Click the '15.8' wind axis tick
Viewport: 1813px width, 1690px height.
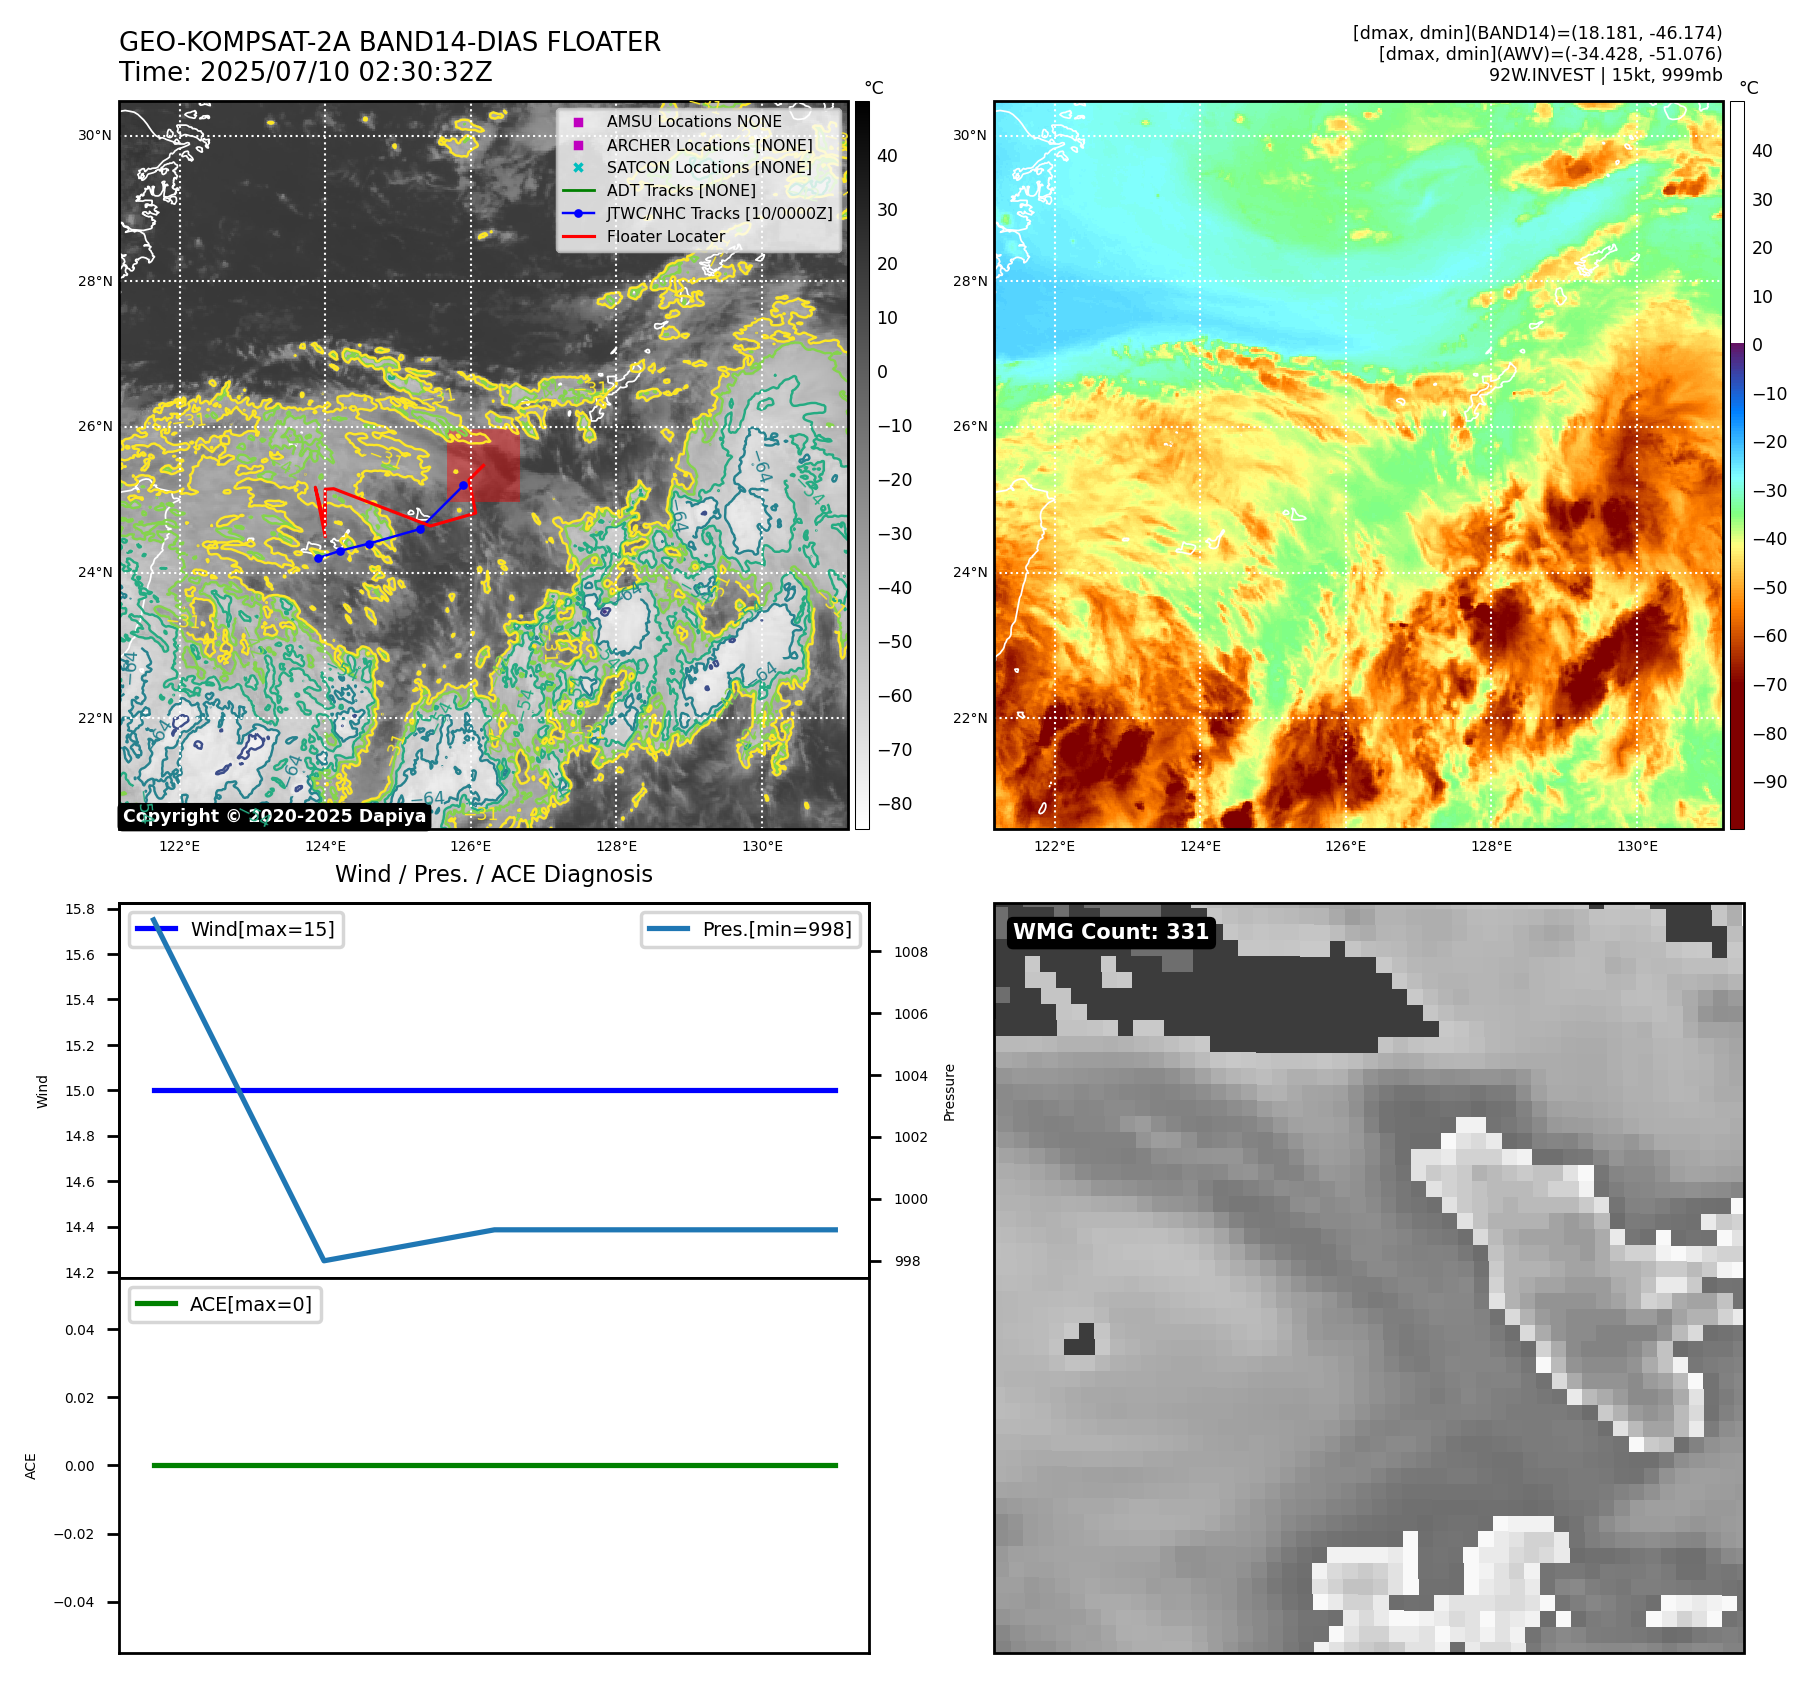(x=80, y=909)
